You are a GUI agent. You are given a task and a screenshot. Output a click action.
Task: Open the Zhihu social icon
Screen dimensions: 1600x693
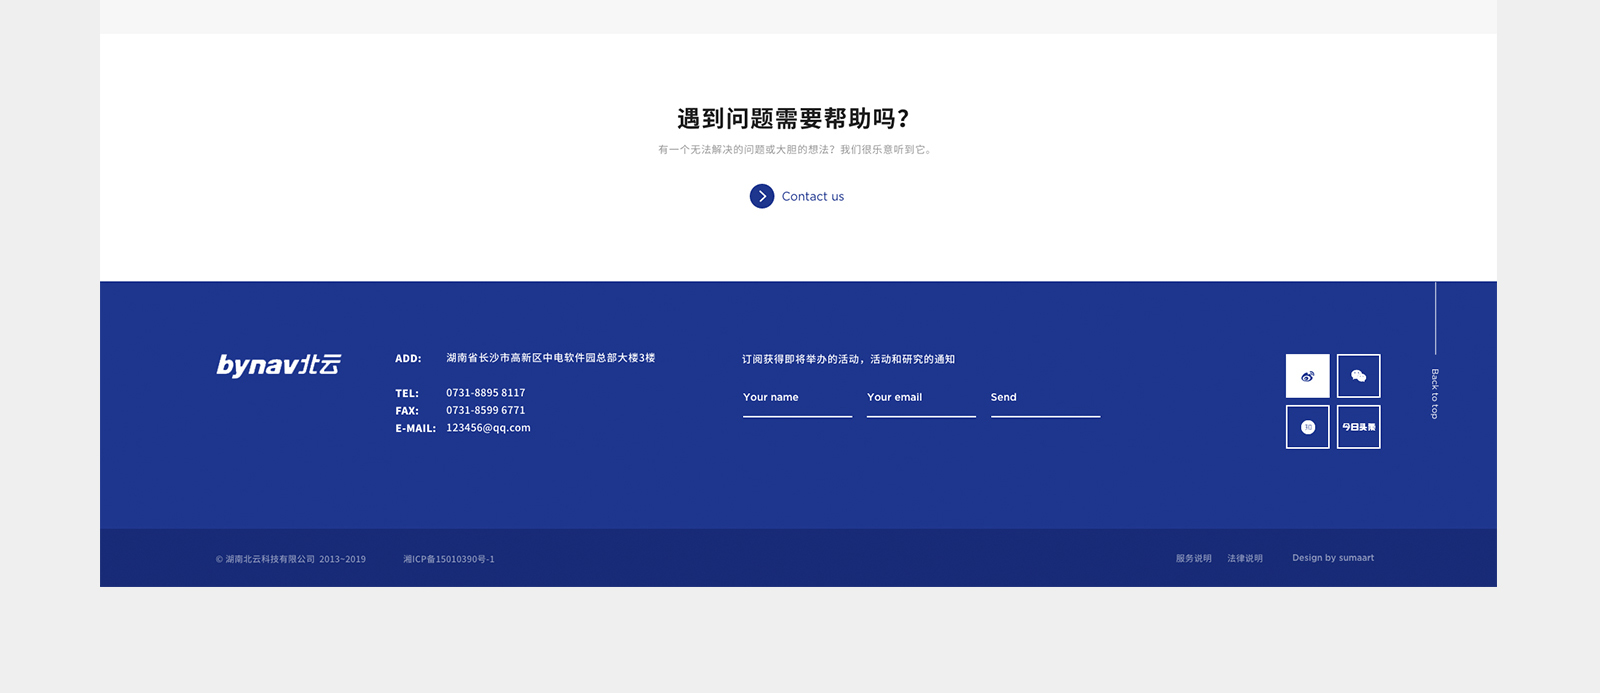click(x=1307, y=427)
